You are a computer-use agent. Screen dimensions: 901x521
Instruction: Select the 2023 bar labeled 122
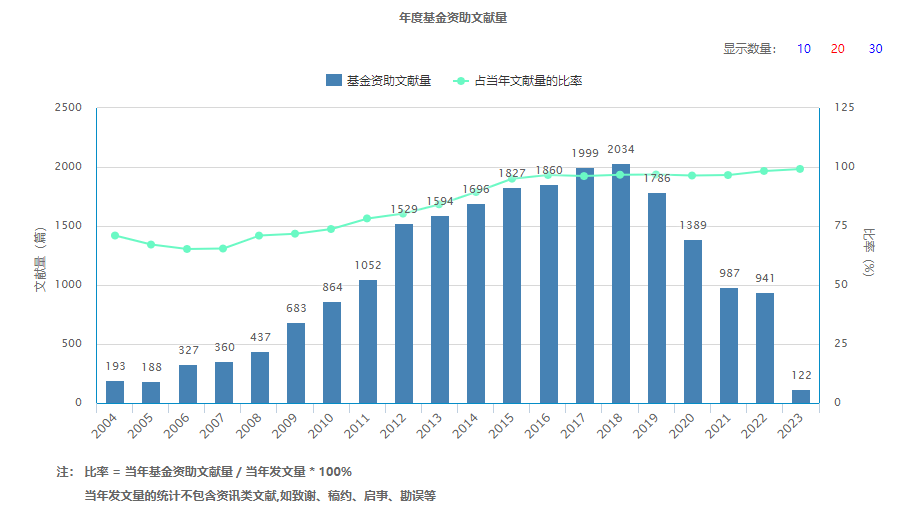point(801,396)
